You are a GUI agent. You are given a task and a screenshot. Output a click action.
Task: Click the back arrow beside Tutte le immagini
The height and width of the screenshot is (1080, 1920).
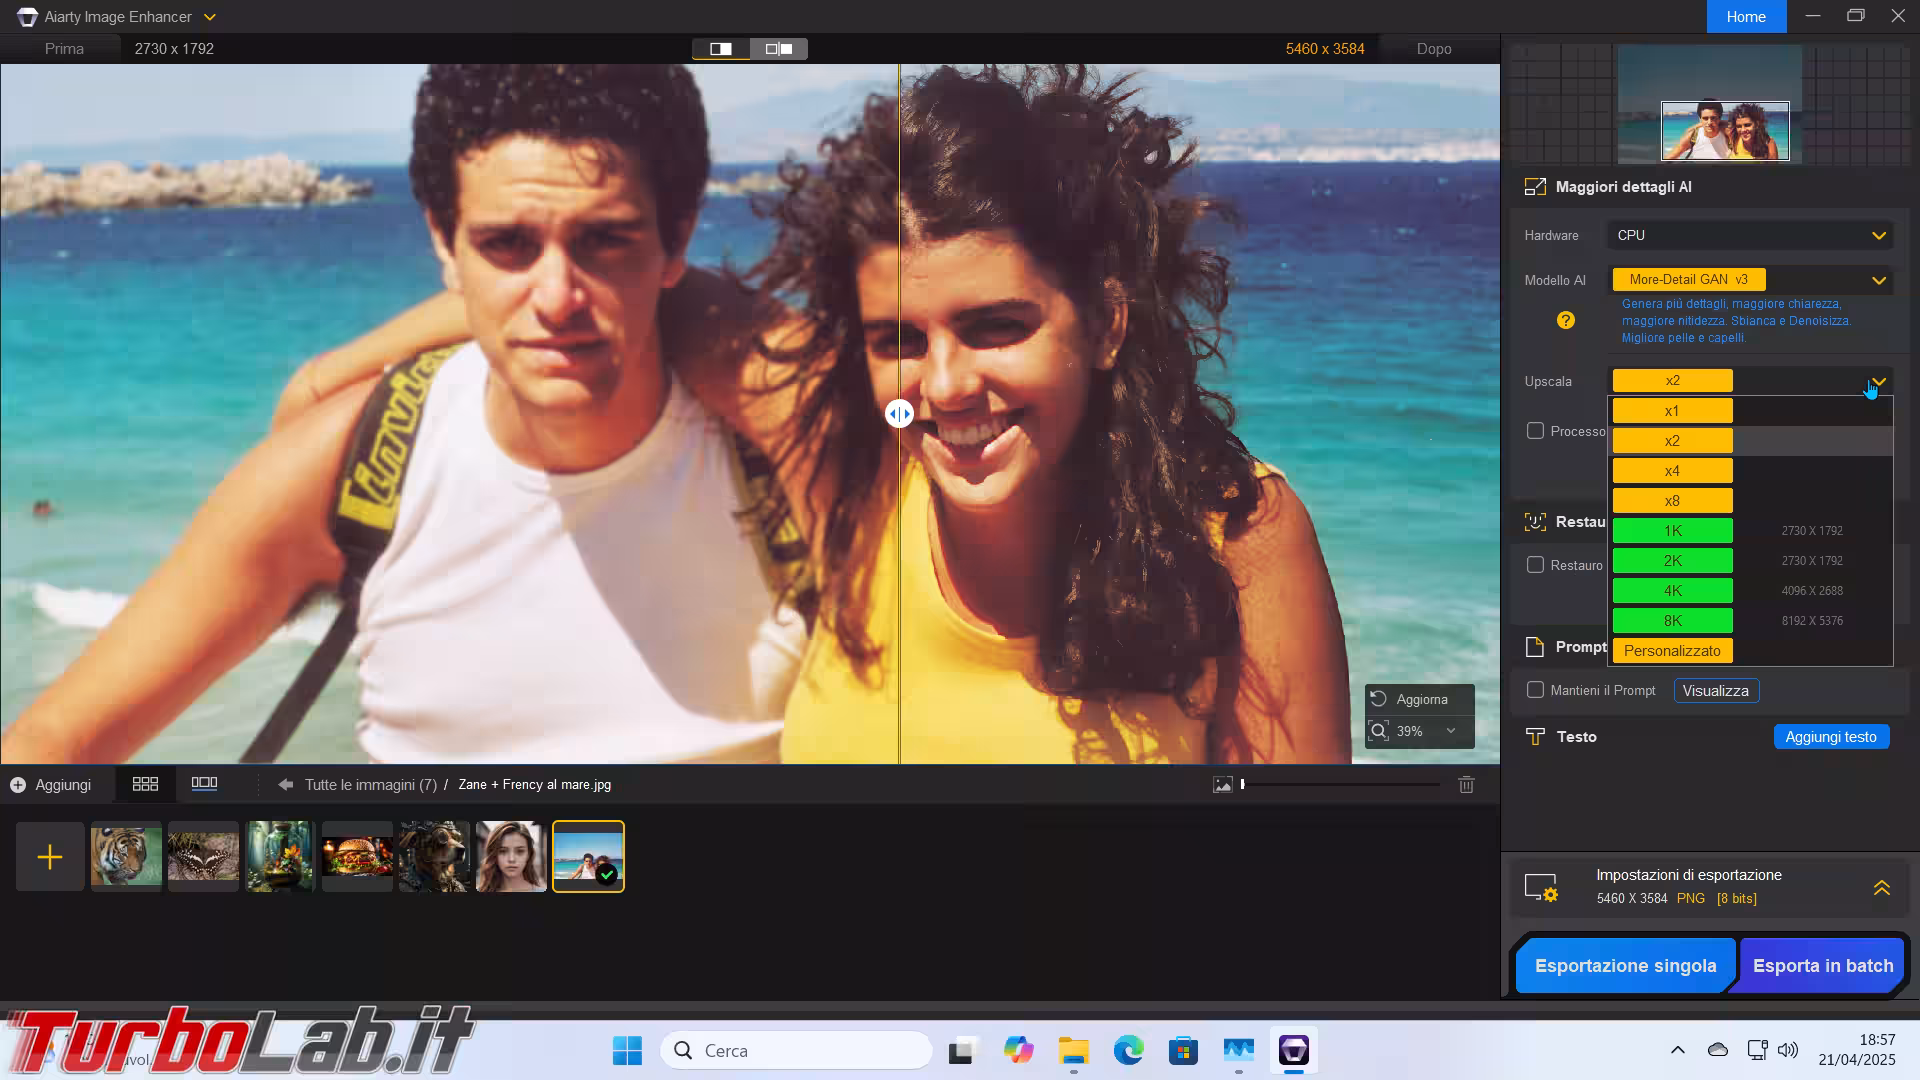pyautogui.click(x=286, y=785)
